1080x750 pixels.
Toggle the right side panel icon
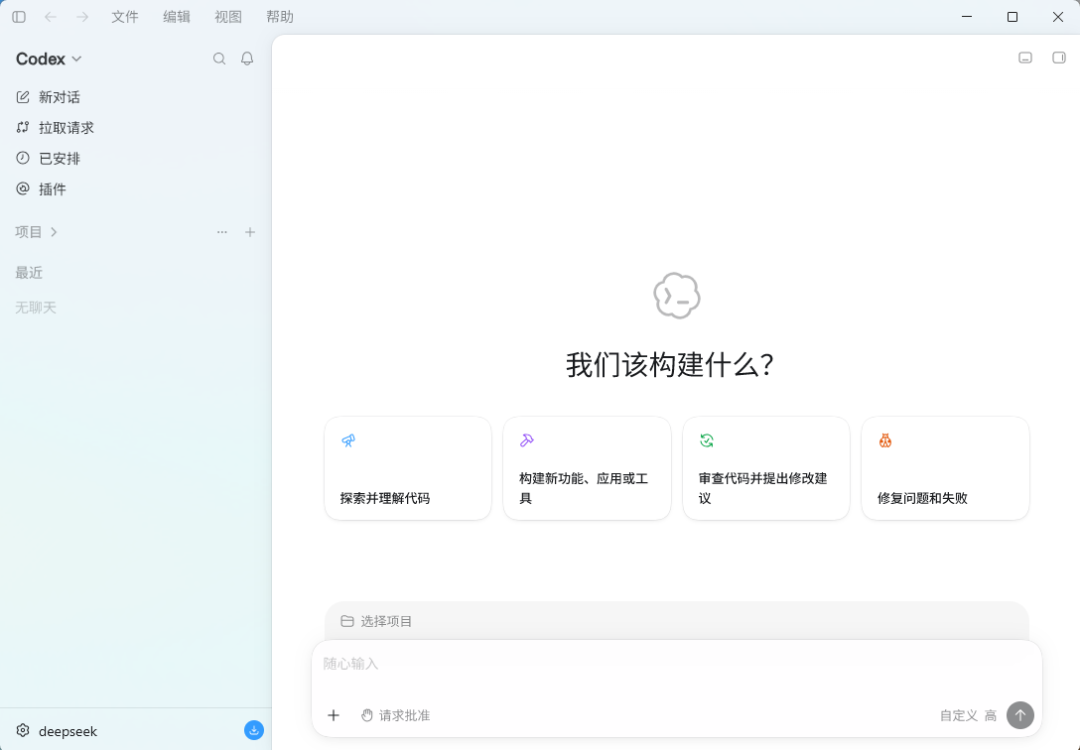pyautogui.click(x=1059, y=58)
